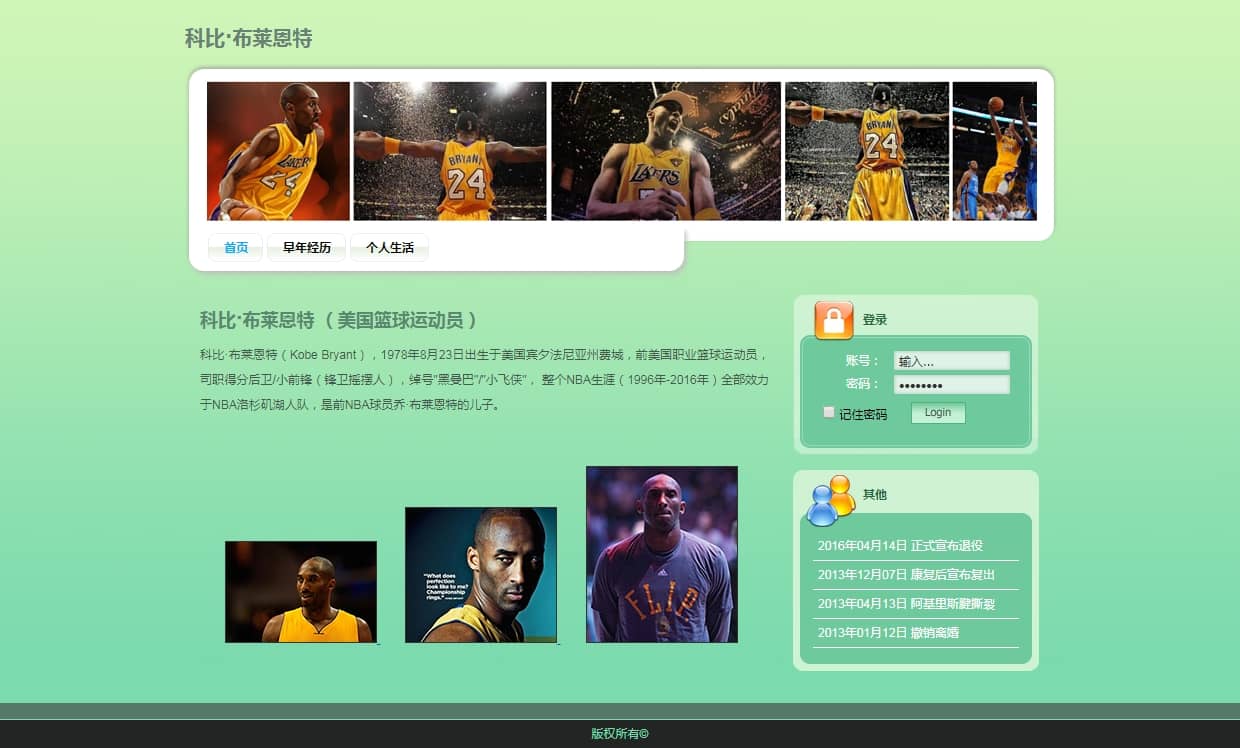Viewport: 1240px width, 748px height.
Task: Go to the 个人生活 tab
Action: (389, 248)
